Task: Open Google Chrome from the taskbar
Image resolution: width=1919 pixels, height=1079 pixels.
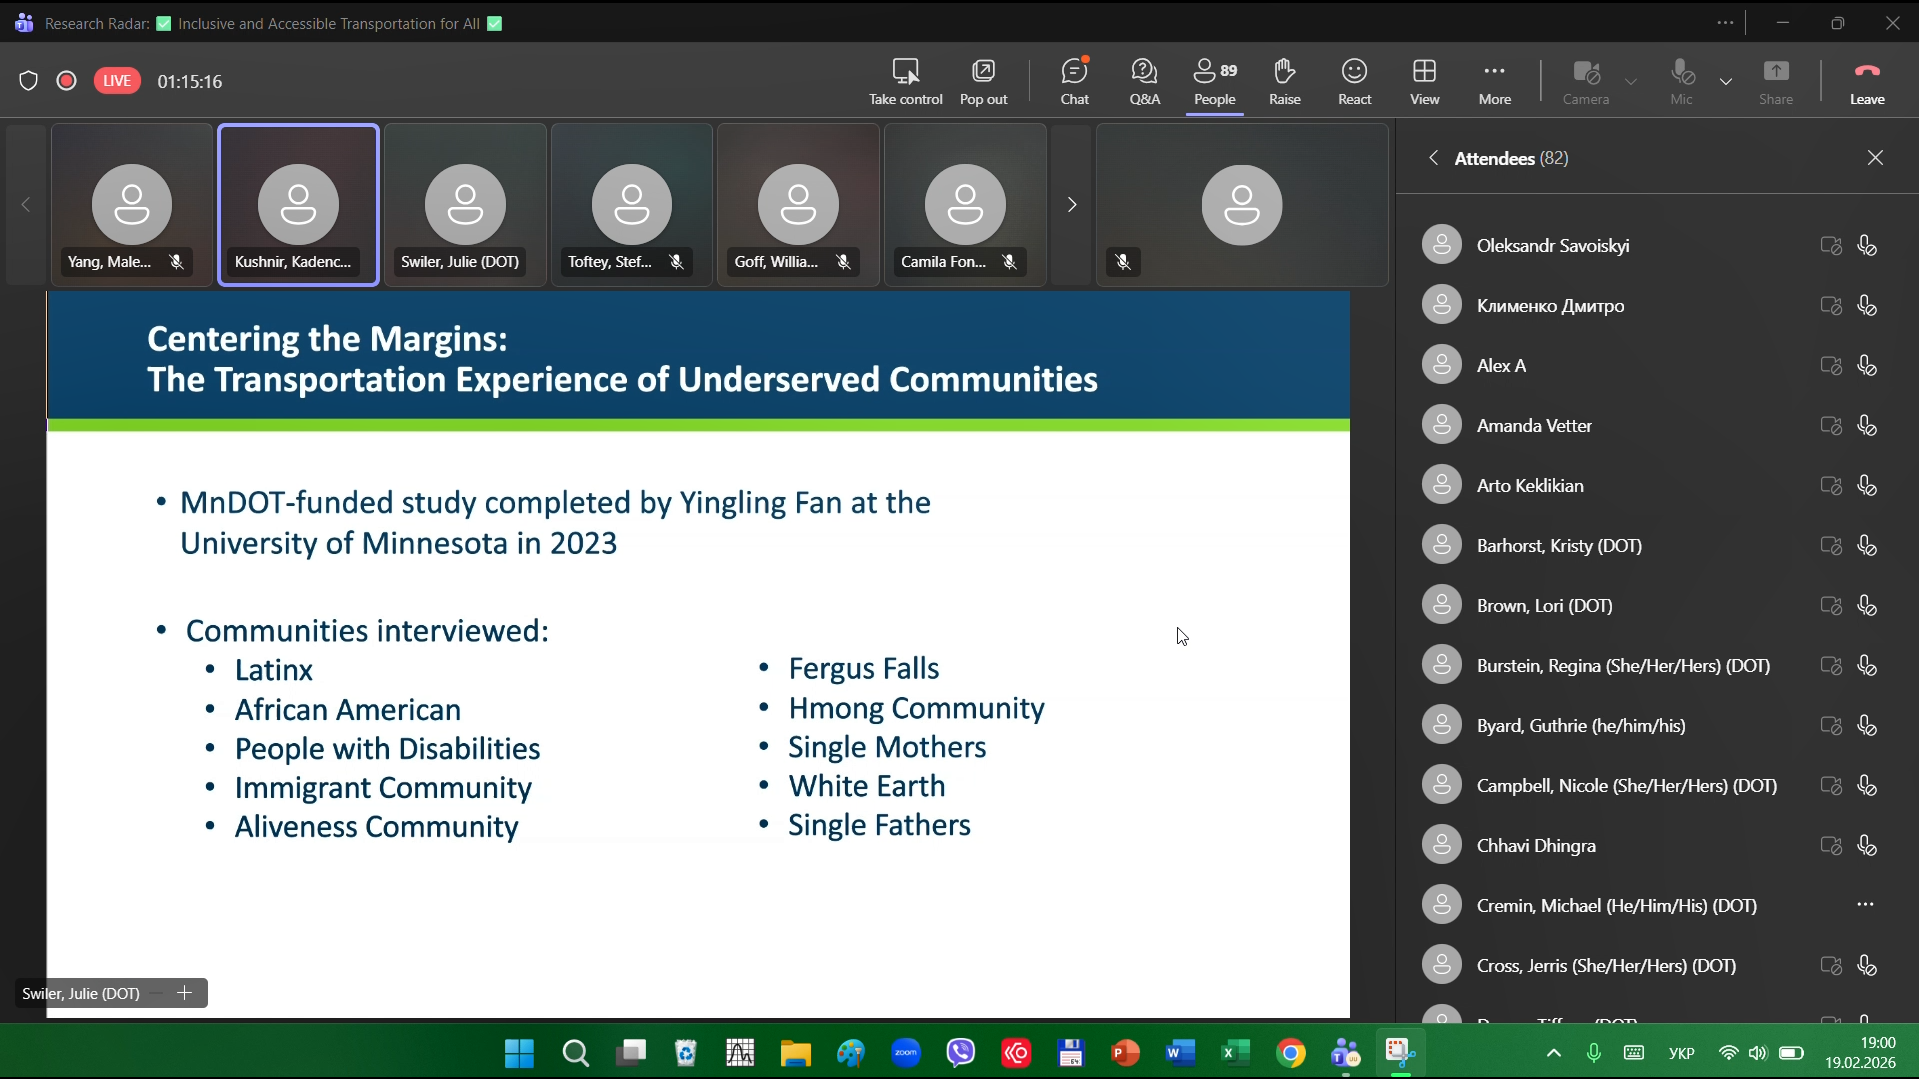Action: point(1290,1053)
